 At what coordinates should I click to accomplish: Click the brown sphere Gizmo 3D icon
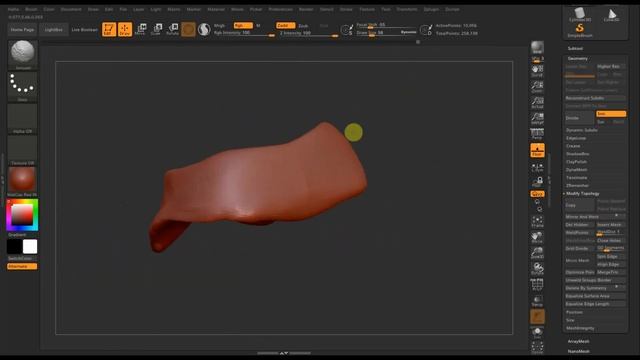pyautogui.click(x=188, y=29)
